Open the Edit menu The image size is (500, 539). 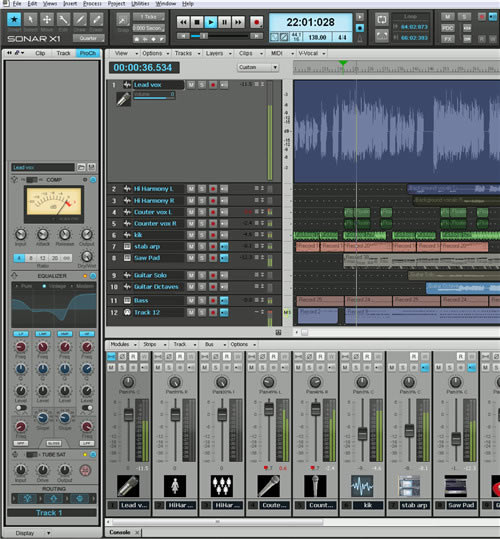tap(32, 4)
